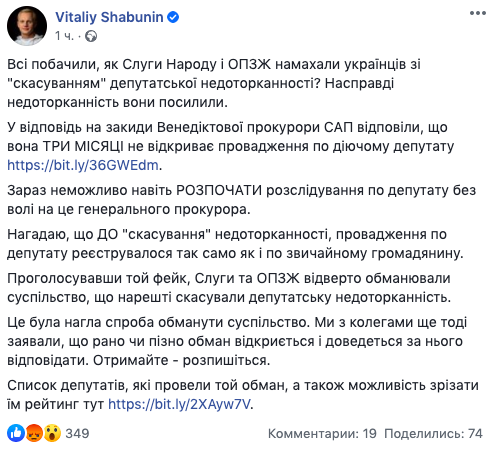Show who reacted via the 349 count

coord(77,433)
